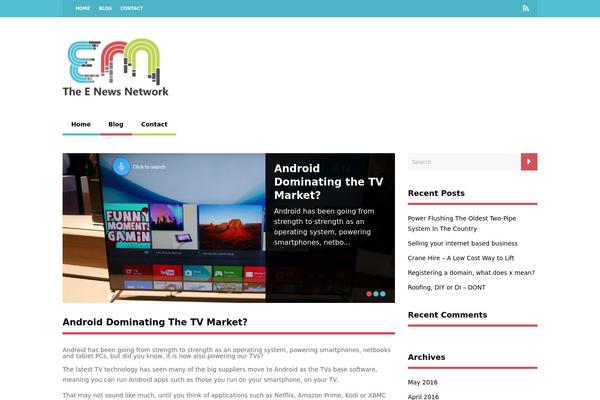600x400 pixels.
Task: Click slider excerpt starting 'Android has been going'
Action: coord(324,227)
